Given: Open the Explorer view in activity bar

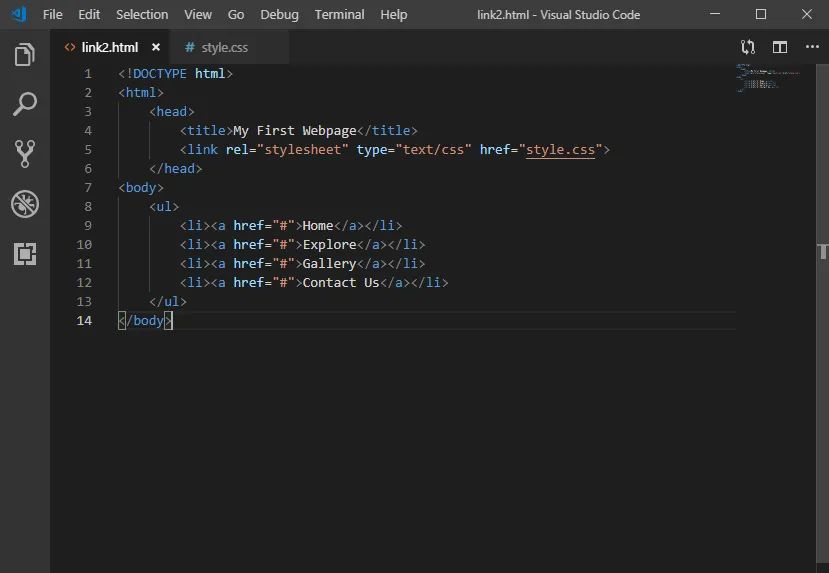Looking at the screenshot, I should point(24,54).
